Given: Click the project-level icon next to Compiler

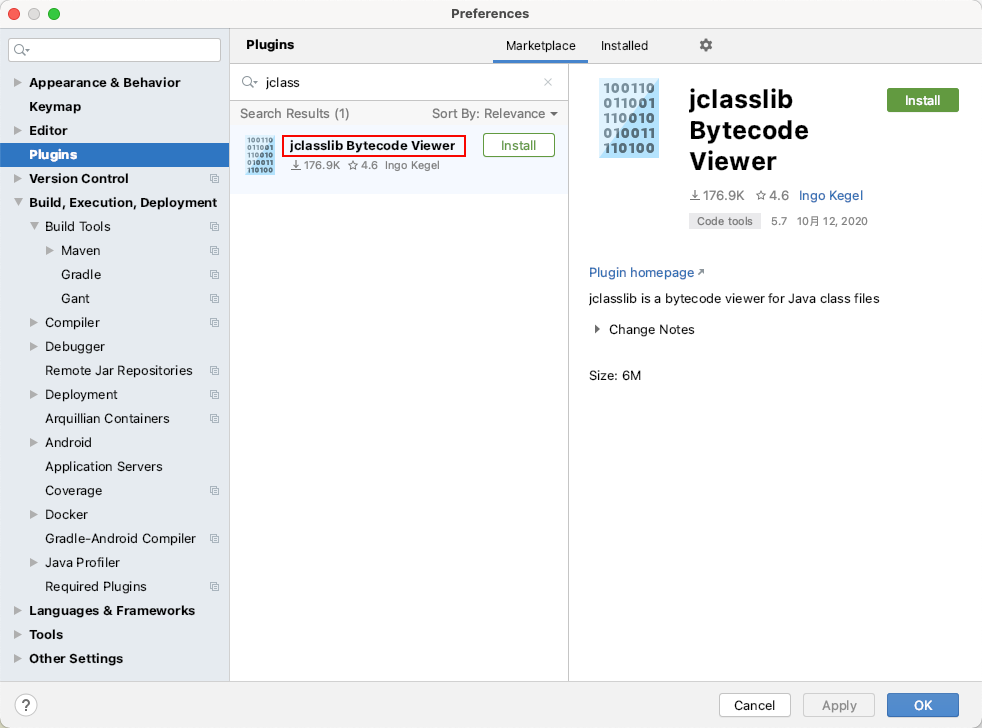Looking at the screenshot, I should [x=214, y=323].
